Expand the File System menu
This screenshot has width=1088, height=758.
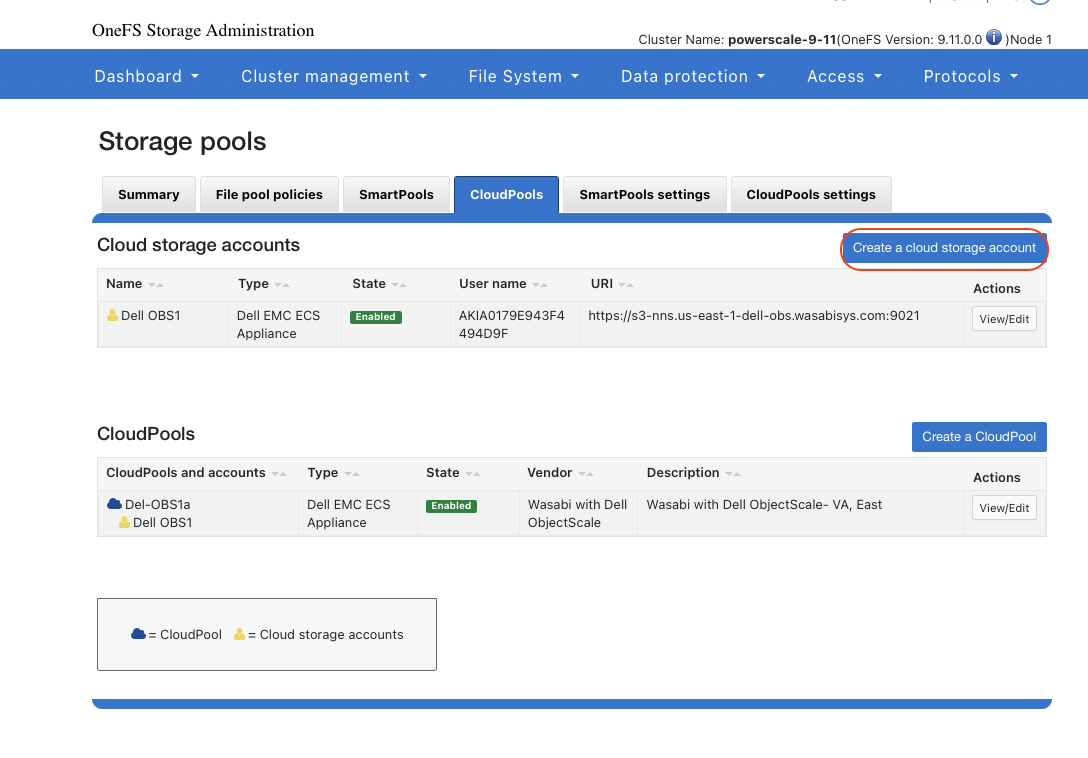click(x=524, y=76)
